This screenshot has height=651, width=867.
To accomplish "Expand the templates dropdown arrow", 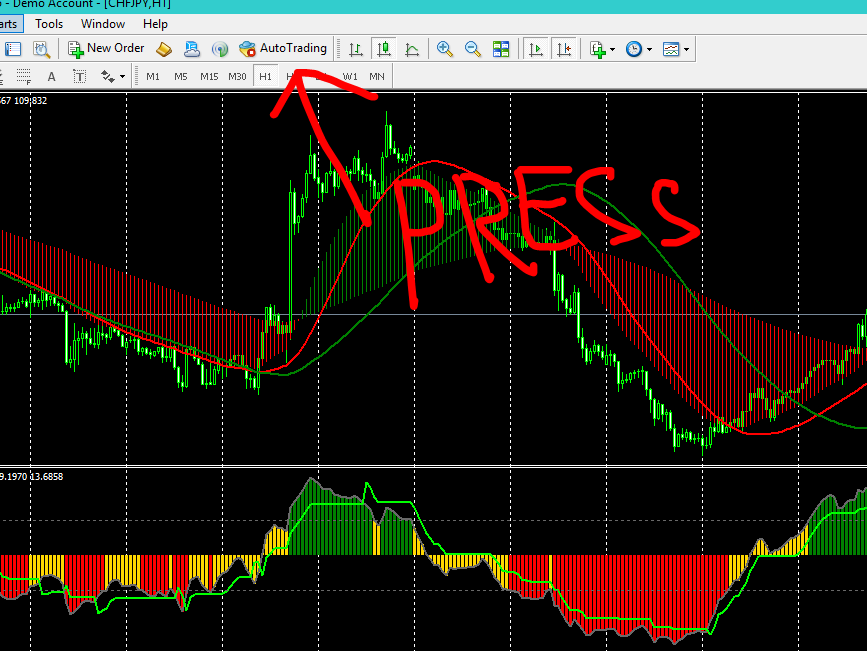I will click(686, 49).
